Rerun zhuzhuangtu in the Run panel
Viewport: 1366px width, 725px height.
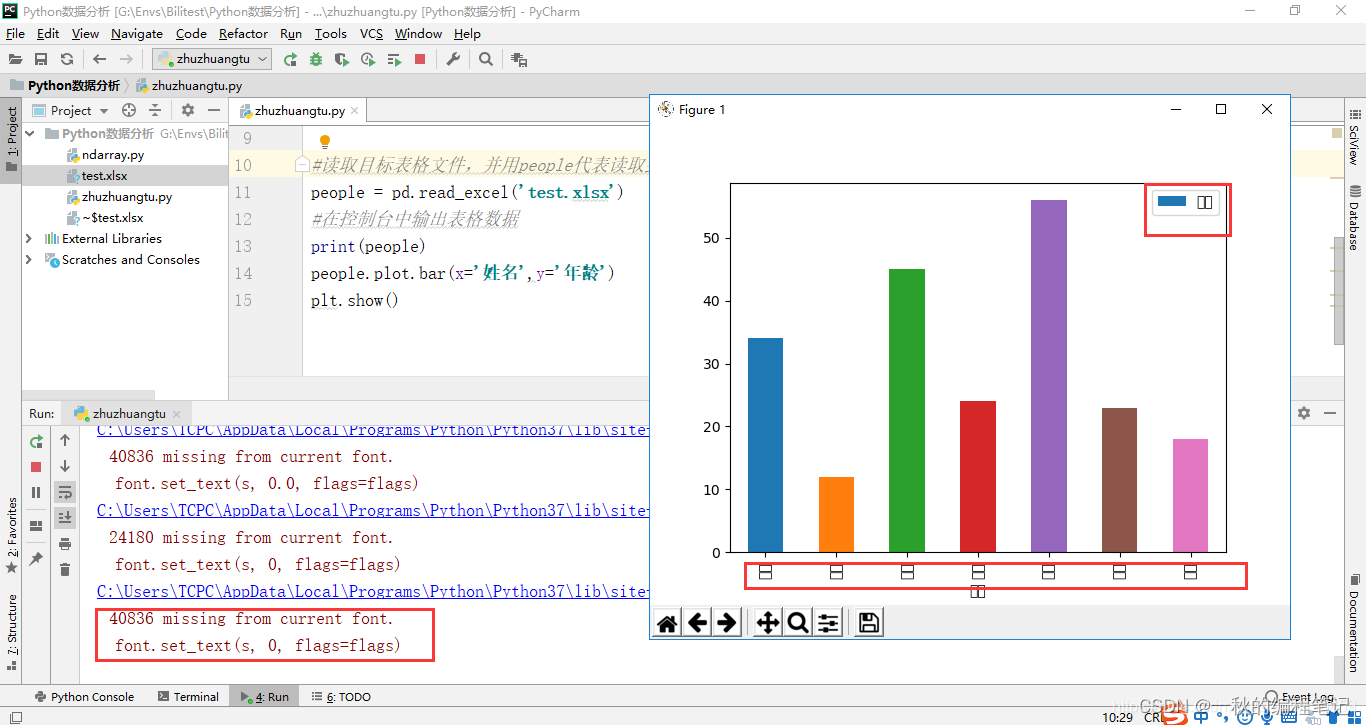[x=36, y=441]
